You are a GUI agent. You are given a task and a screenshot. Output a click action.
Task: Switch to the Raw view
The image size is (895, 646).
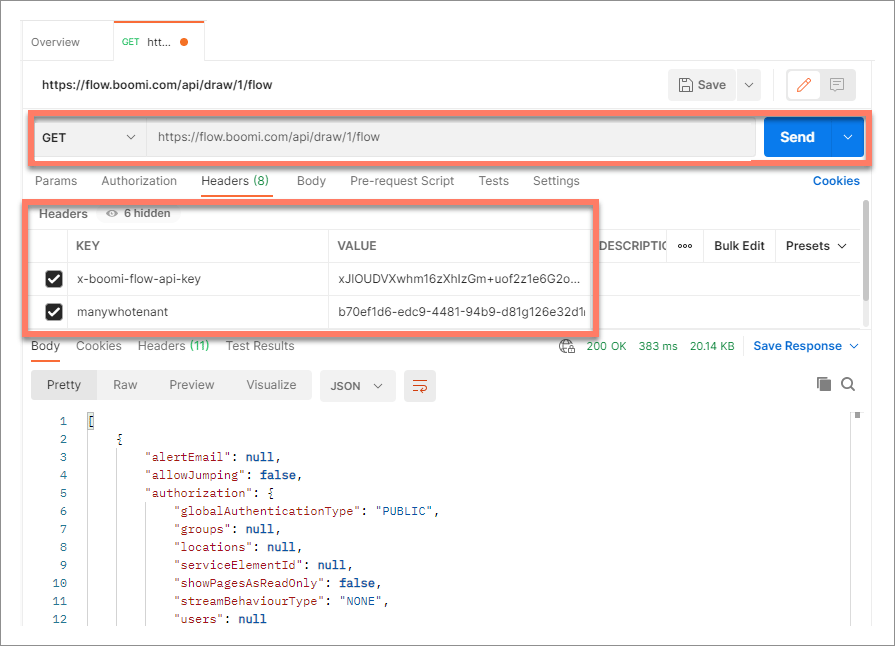[x=125, y=385]
